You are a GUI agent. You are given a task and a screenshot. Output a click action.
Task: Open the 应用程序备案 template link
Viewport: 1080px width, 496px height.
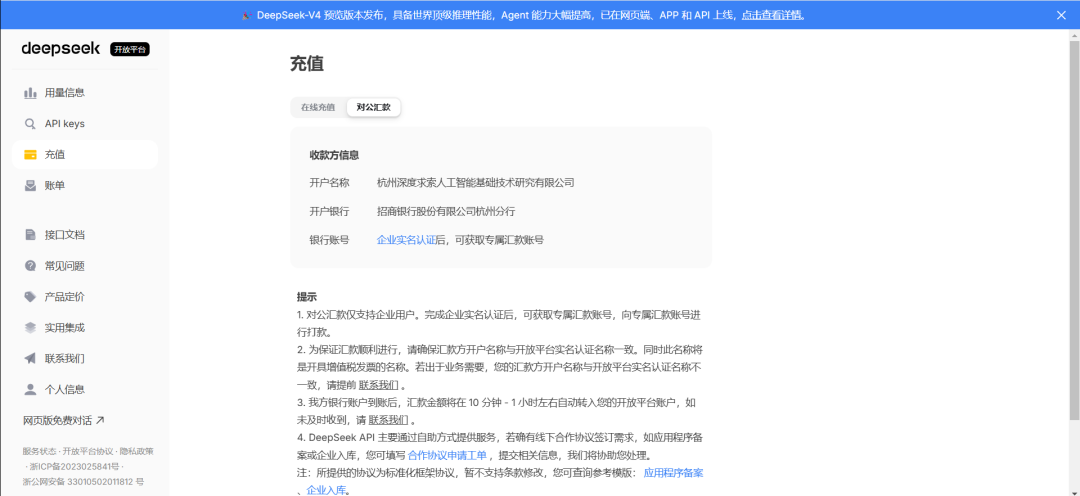(x=673, y=473)
